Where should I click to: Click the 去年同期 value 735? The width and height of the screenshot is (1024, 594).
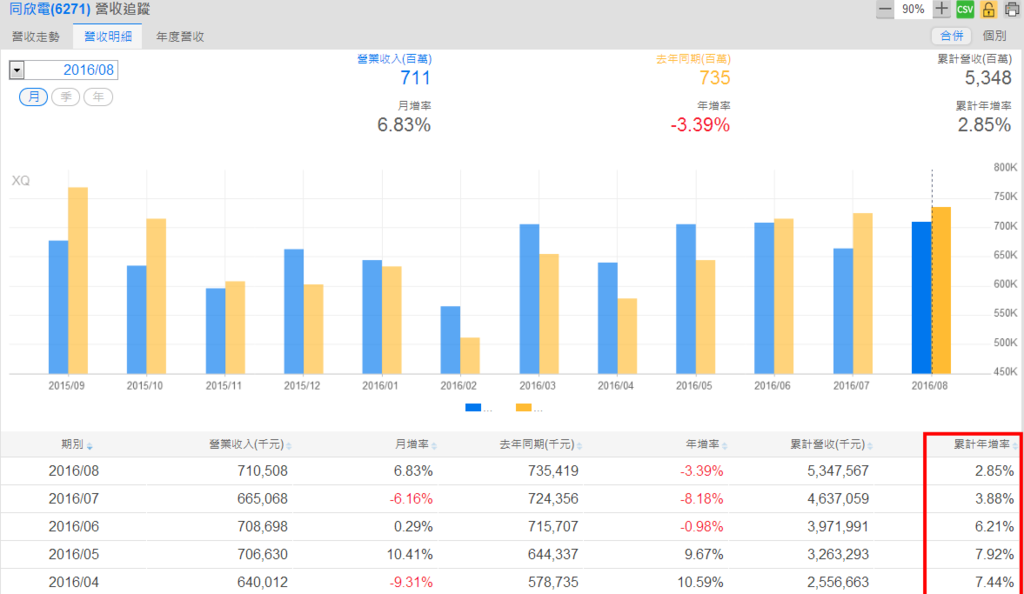(x=714, y=78)
